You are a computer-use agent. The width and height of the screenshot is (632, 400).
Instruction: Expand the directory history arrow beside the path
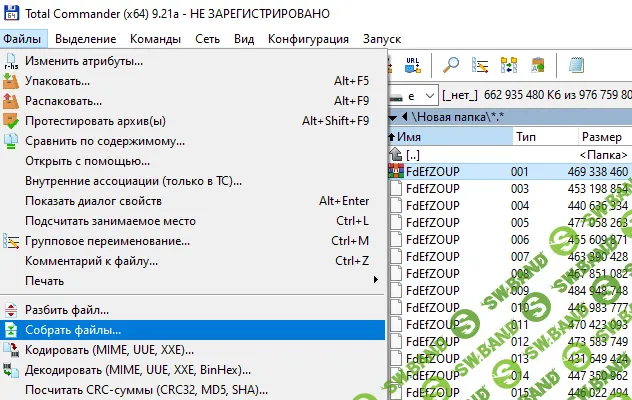click(392, 117)
